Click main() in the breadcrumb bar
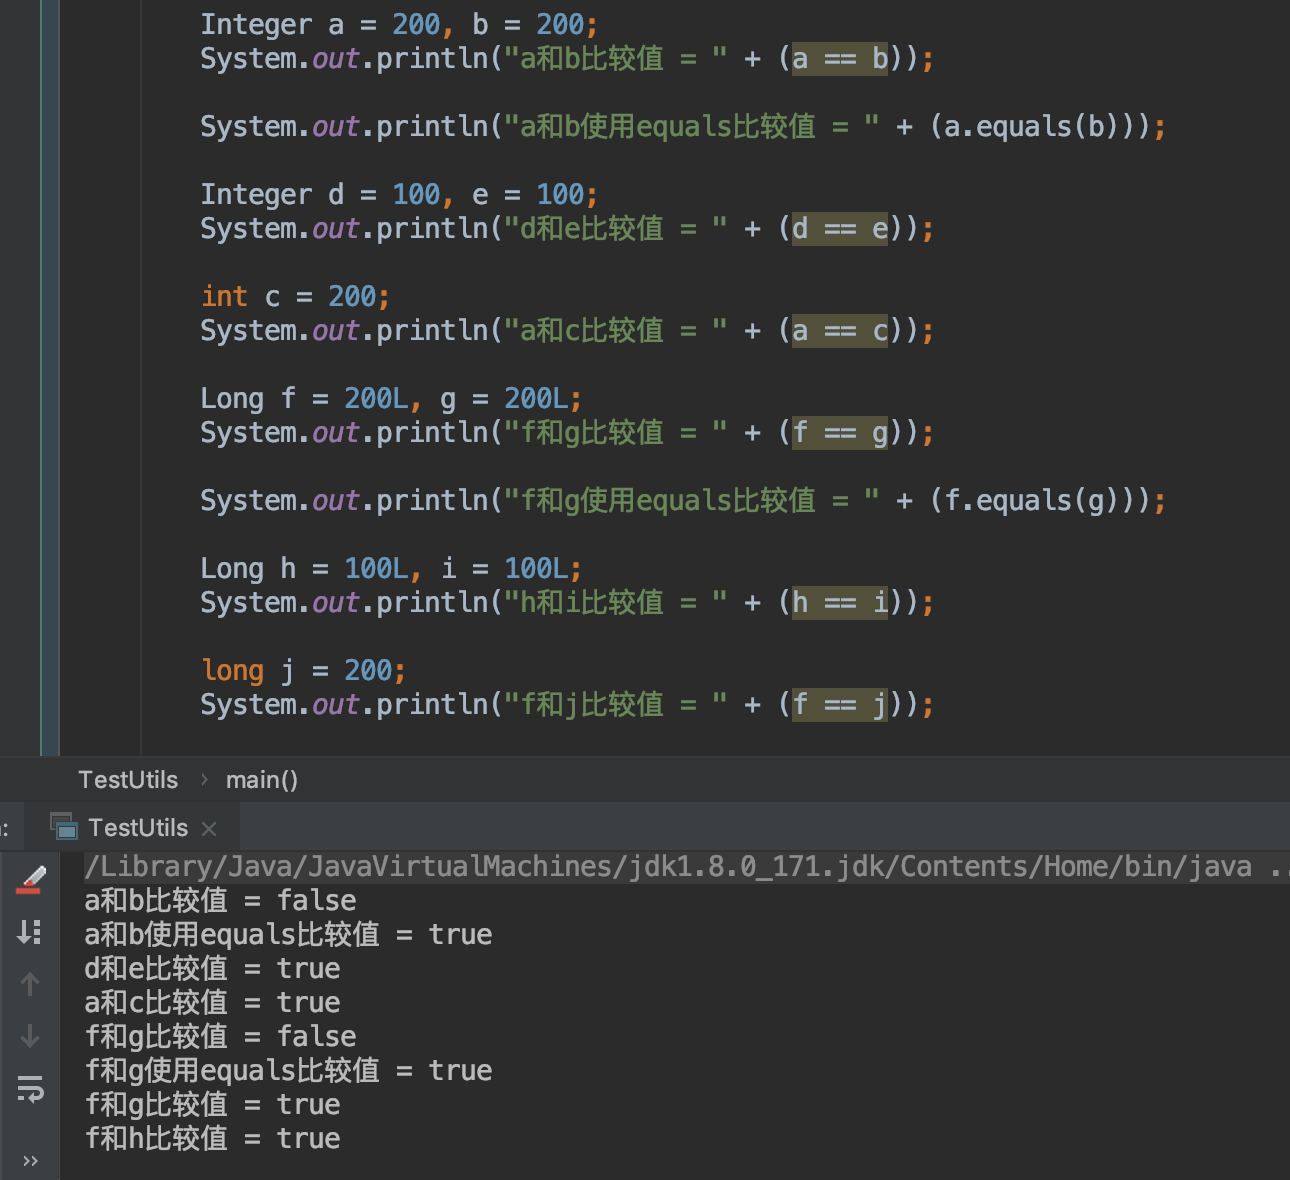Viewport: 1290px width, 1180px height. tap(262, 780)
